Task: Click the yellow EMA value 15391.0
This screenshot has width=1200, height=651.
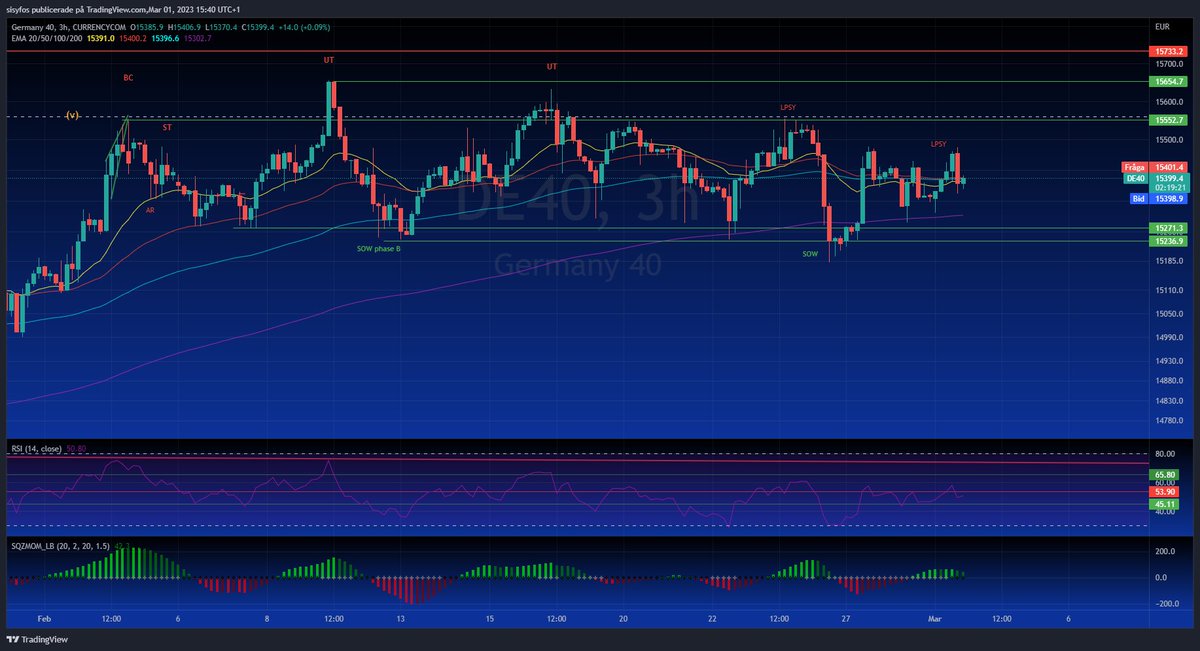Action: tap(101, 38)
